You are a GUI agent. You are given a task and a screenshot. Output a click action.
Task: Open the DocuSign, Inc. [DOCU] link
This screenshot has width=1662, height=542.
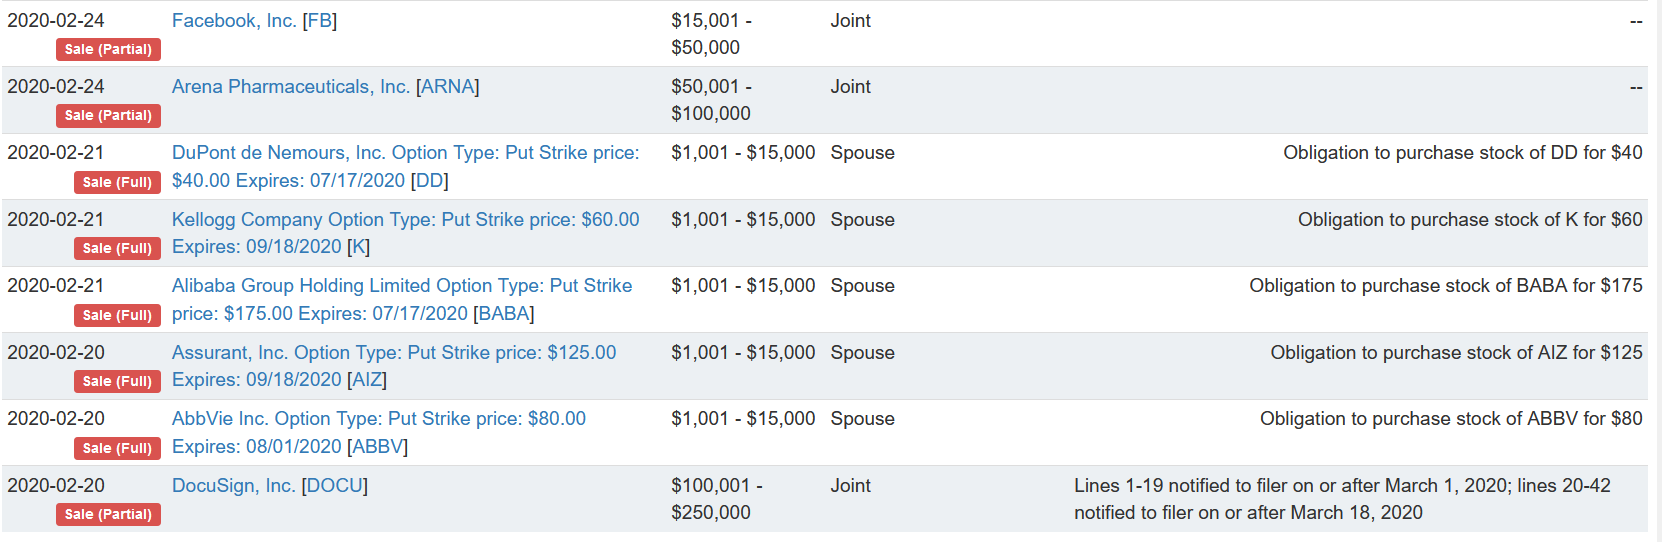point(270,485)
